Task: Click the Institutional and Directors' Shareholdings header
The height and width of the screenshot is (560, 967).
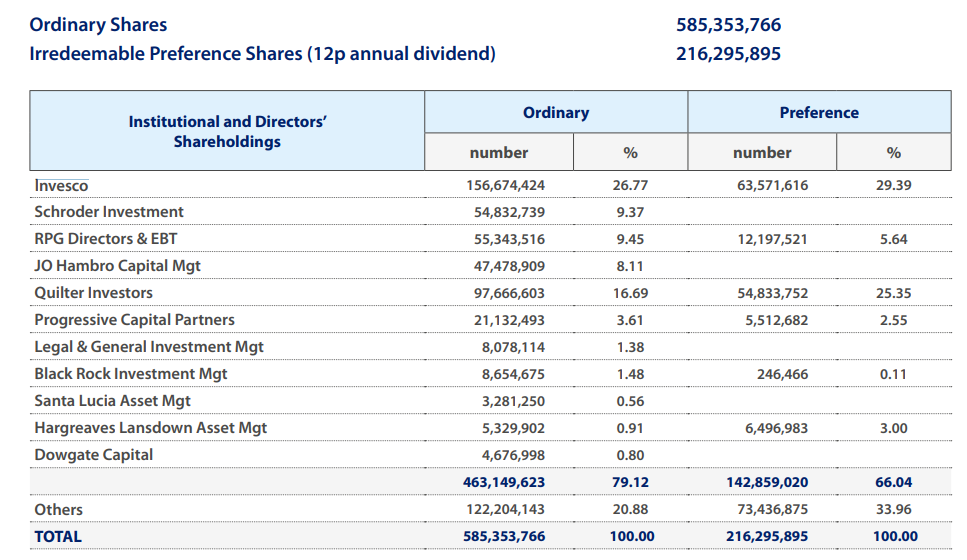Action: click(x=227, y=132)
